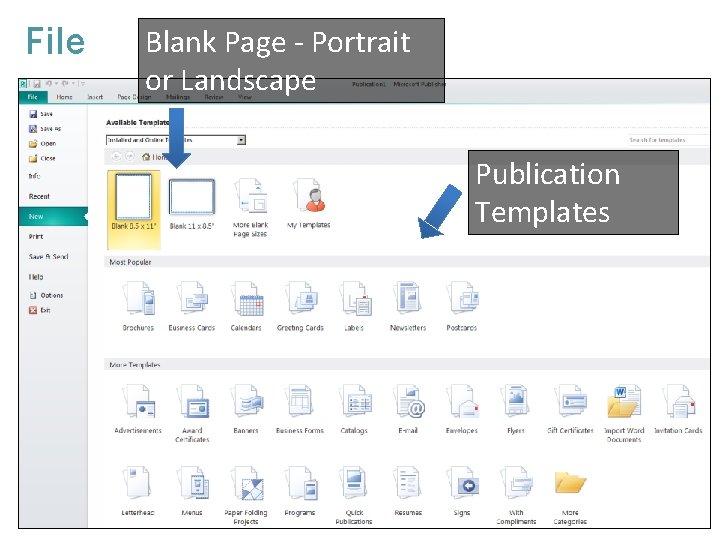This screenshot has height=540, width=720.
Task: Open the Flyers template category
Action: [x=516, y=409]
